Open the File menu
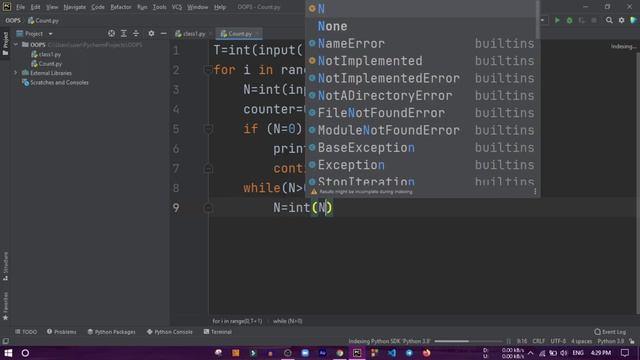640x360 pixels. pos(20,7)
